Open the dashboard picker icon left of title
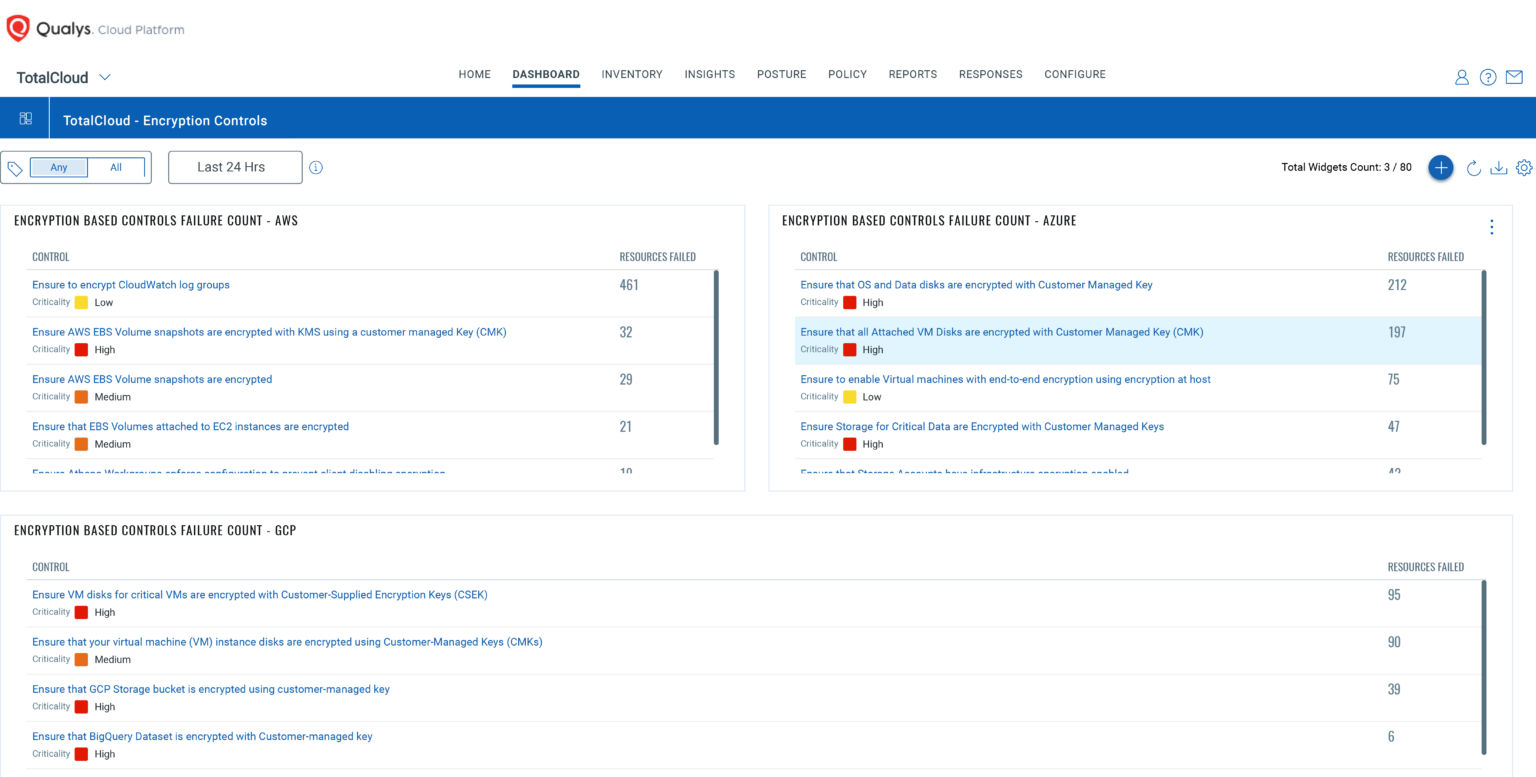Screen dimensions: 1536x777 click(25, 118)
